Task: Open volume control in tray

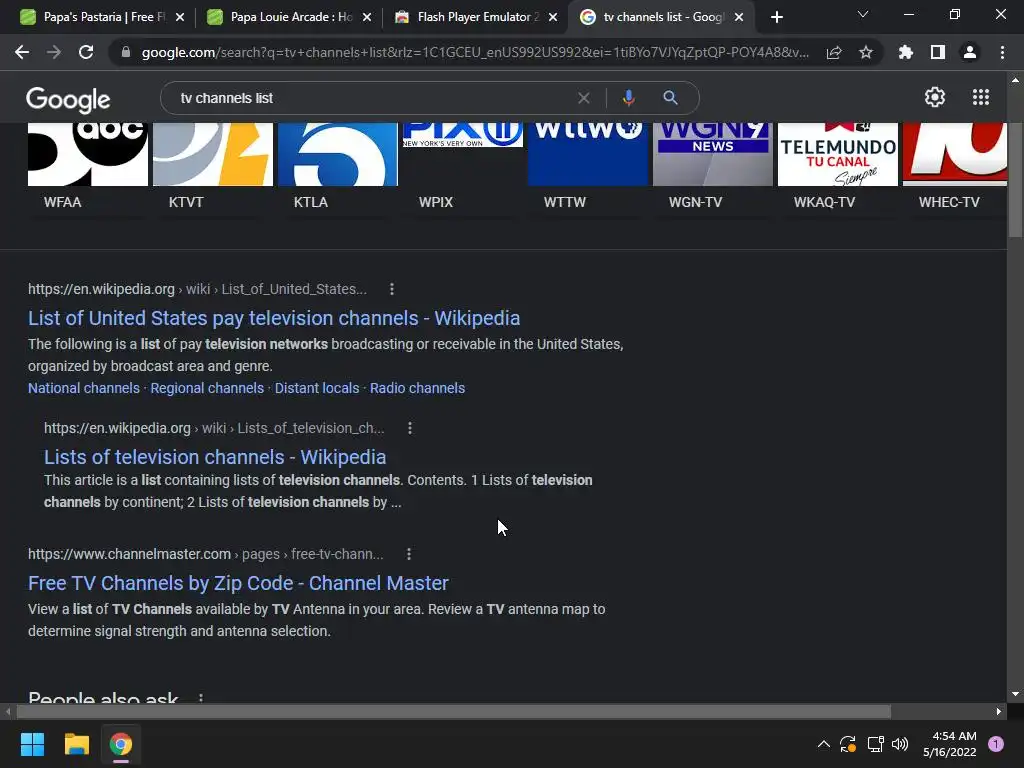Action: coord(900,744)
